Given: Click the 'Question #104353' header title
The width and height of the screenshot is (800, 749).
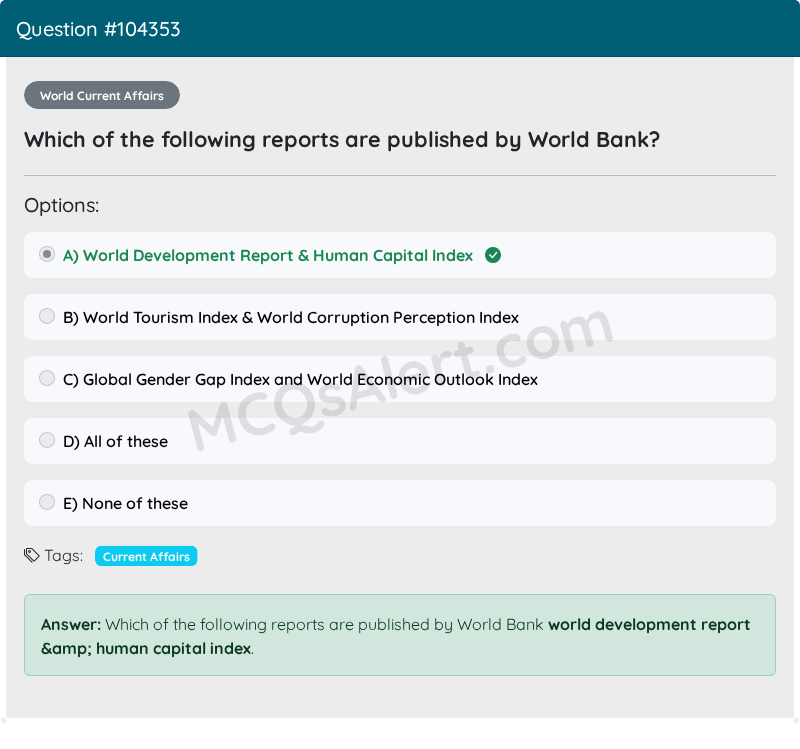Looking at the screenshot, I should pos(98,30).
